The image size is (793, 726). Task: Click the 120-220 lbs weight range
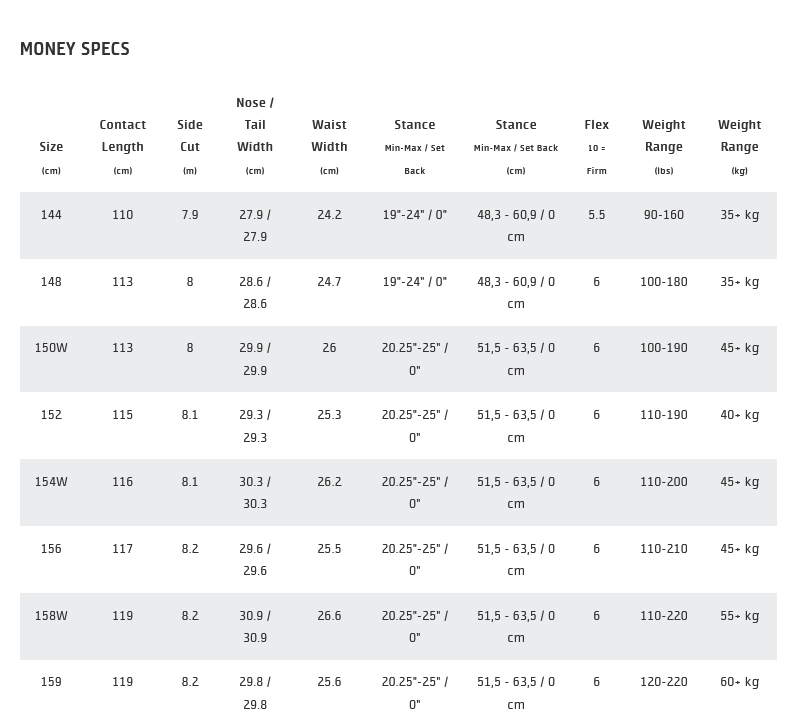[664, 682]
